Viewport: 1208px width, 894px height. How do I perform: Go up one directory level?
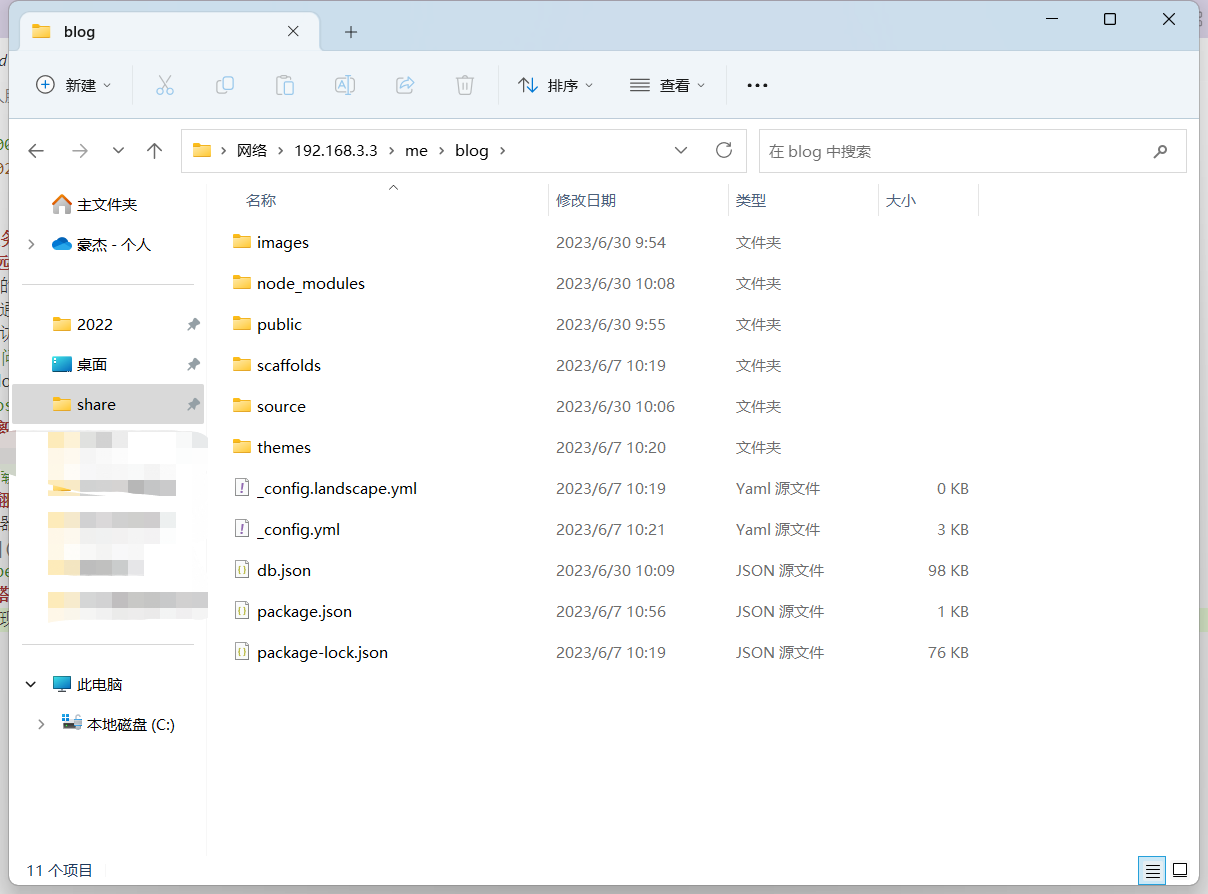pyautogui.click(x=154, y=151)
